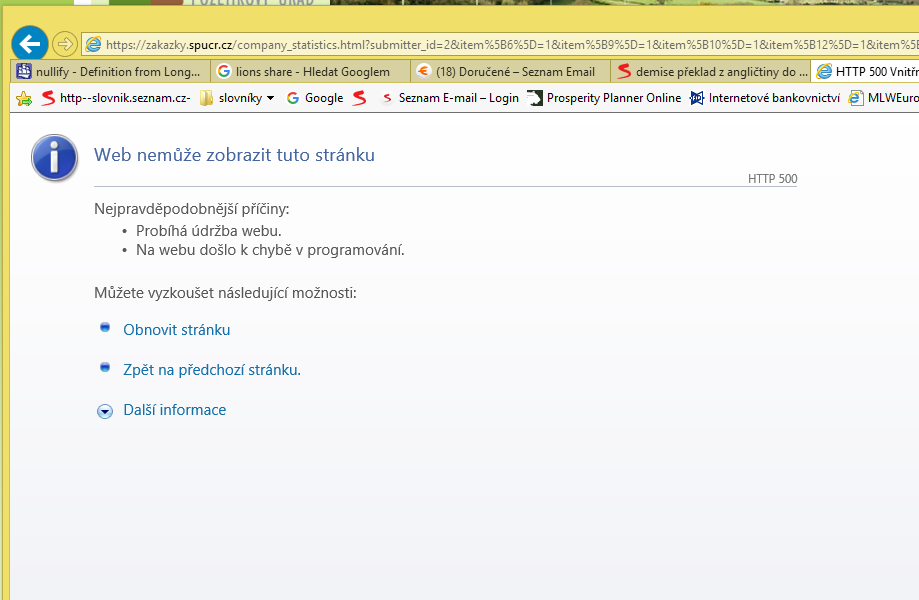Open the slovnik.seznam.cz bookmark

[116, 98]
